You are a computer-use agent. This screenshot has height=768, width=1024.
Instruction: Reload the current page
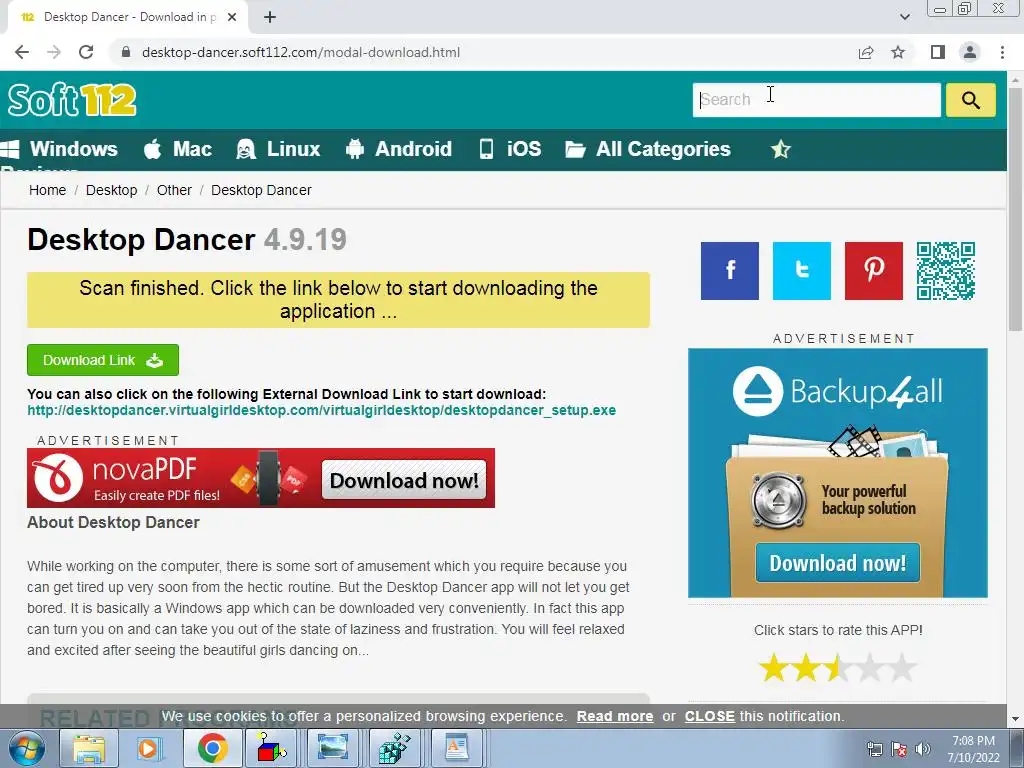coord(86,52)
